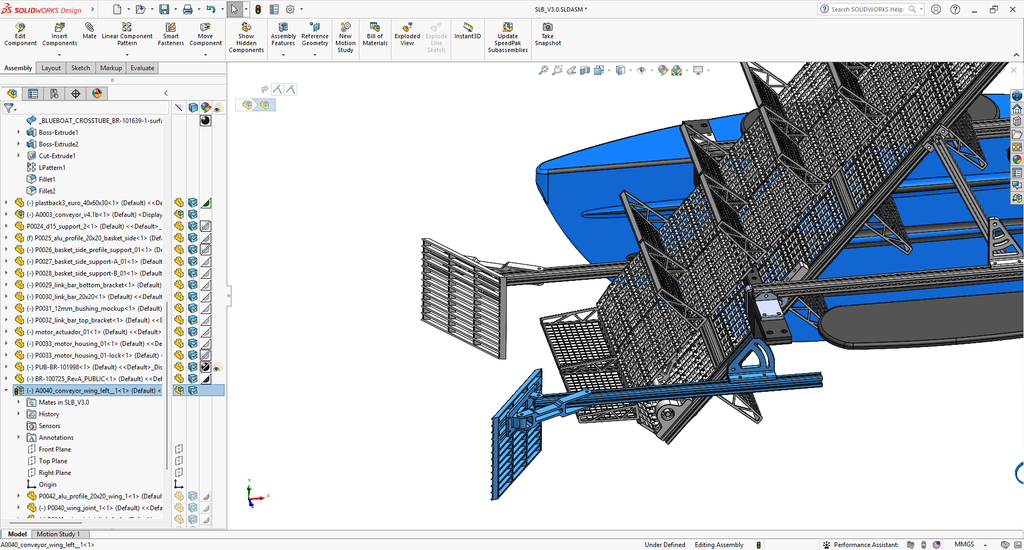
Task: Toggle hide/show icon for plastback3_euro component
Action: click(x=179, y=202)
